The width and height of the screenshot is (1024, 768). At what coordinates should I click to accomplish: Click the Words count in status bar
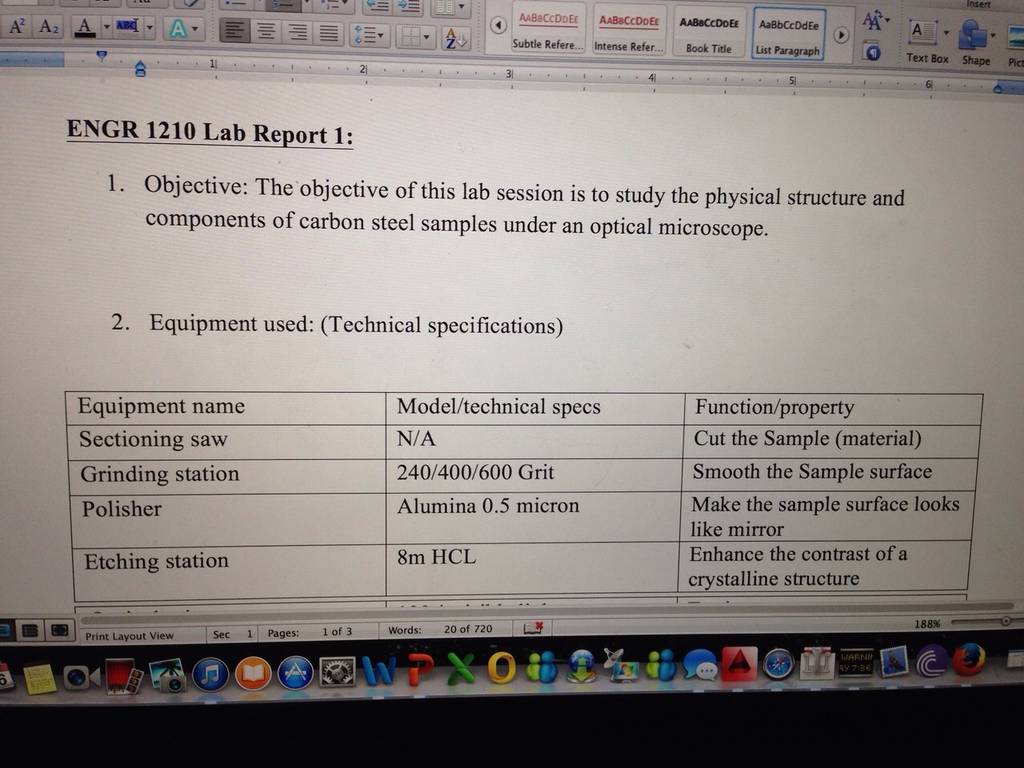click(x=440, y=630)
